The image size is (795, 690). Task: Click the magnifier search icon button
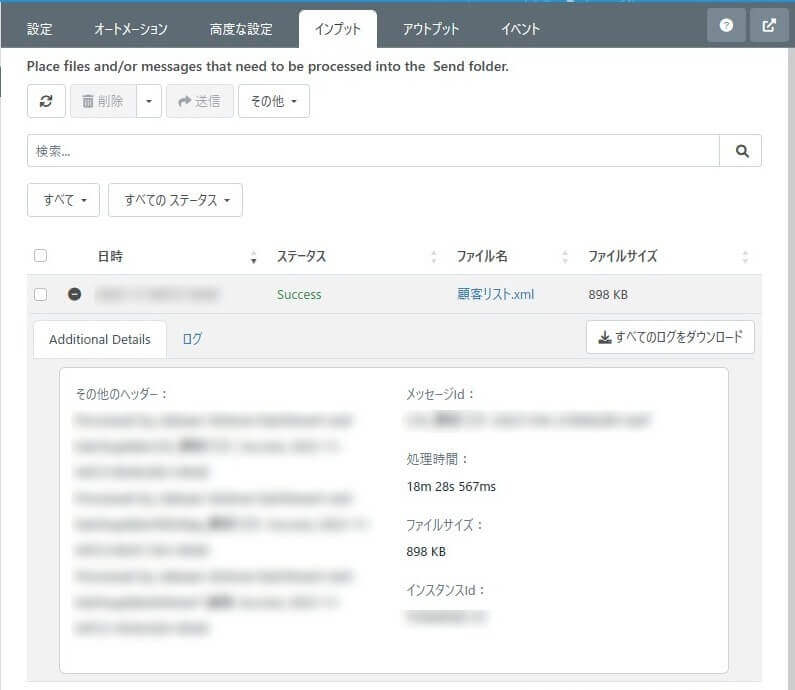click(x=741, y=151)
